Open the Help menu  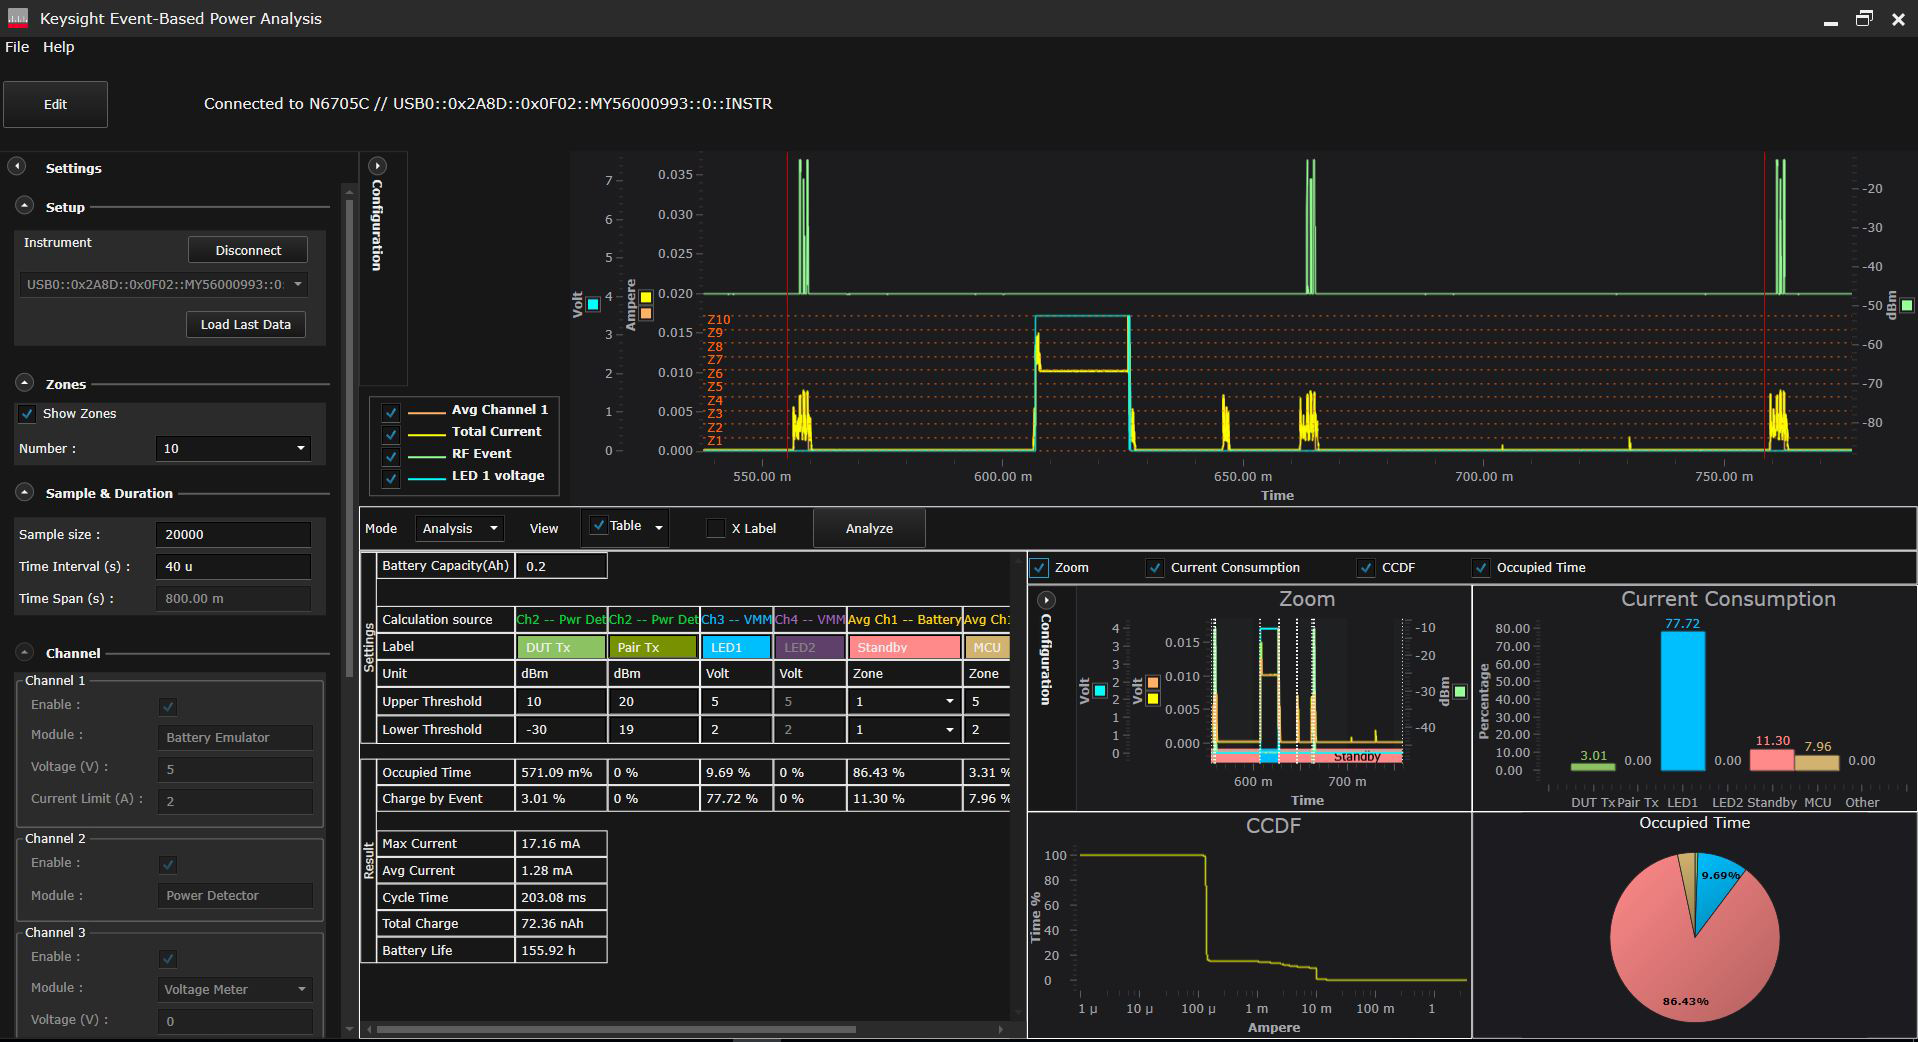pos(58,47)
